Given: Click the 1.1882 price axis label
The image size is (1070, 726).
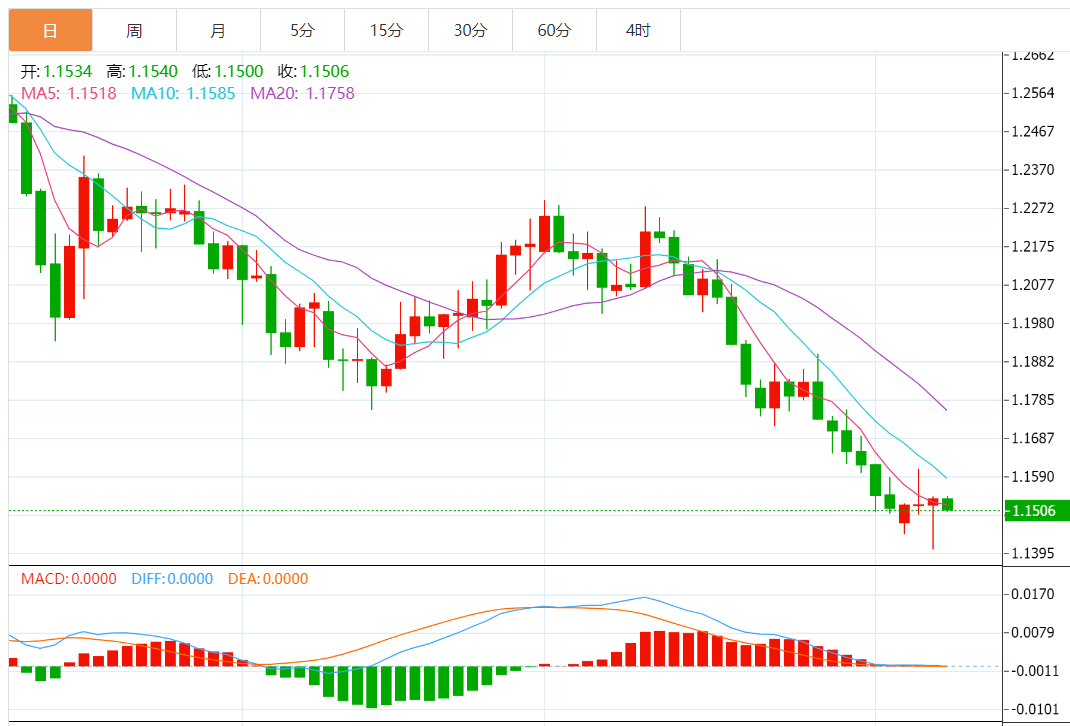Looking at the screenshot, I should tap(1032, 362).
